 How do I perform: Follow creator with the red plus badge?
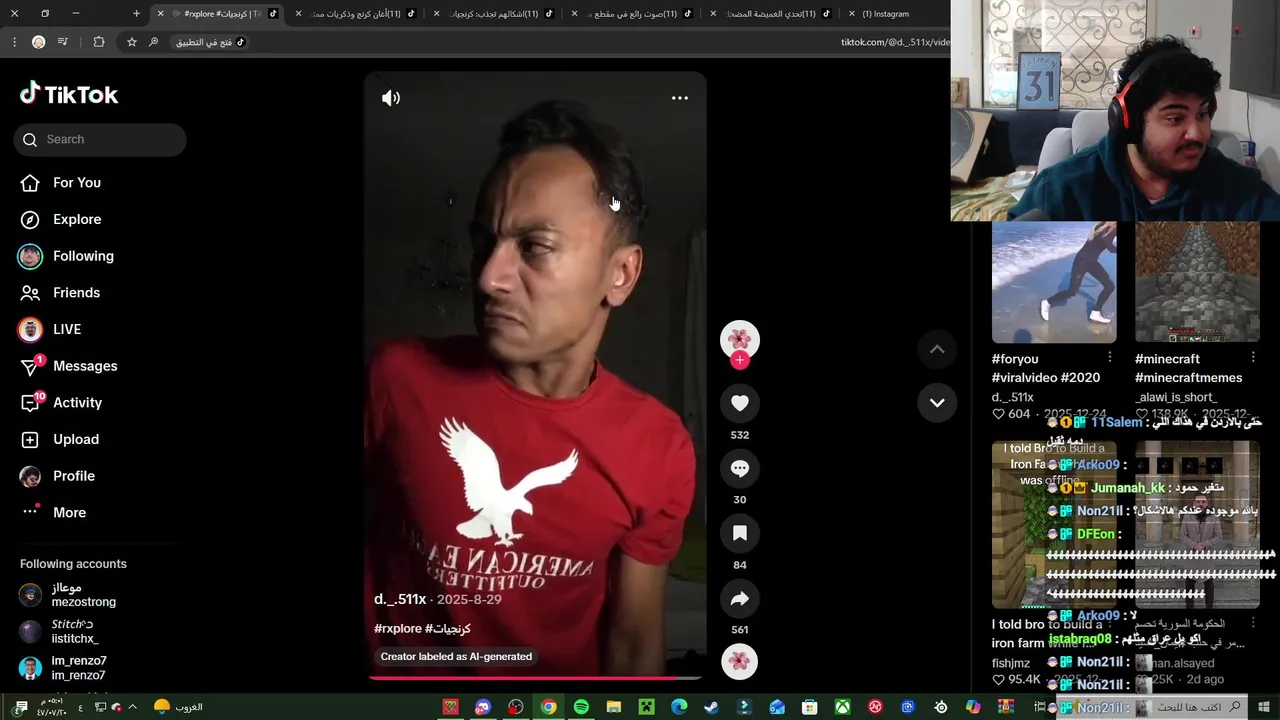pos(740,360)
